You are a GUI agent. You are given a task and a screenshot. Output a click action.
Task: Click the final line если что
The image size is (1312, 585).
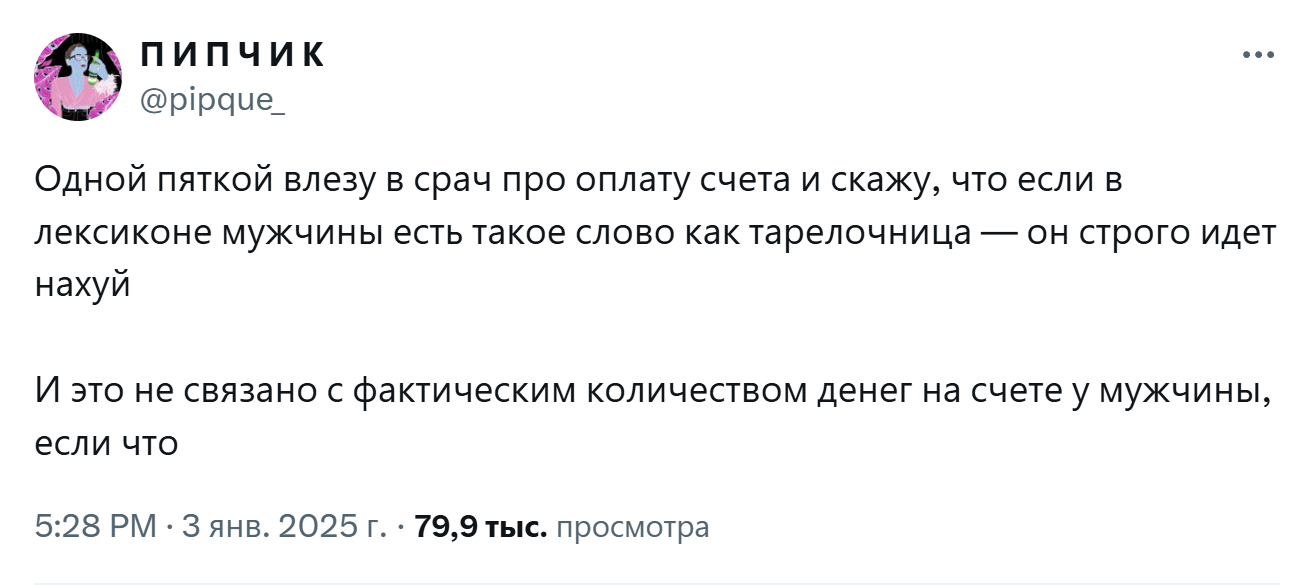tap(105, 441)
